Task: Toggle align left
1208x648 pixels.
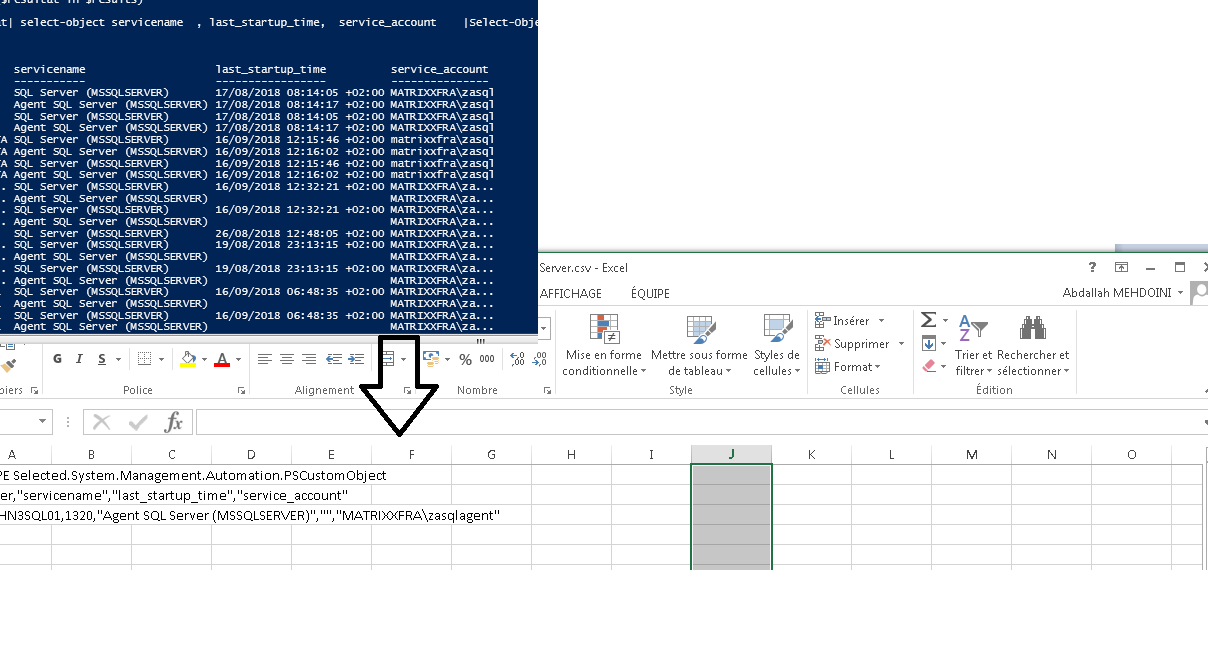Action: pyautogui.click(x=264, y=360)
